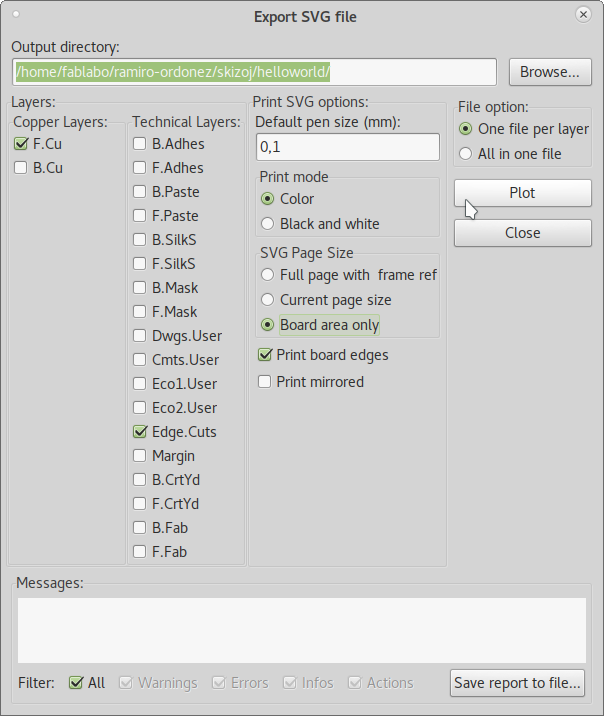This screenshot has height=716, width=604.
Task: Choose Full page with frame ref
Action: [268, 275]
